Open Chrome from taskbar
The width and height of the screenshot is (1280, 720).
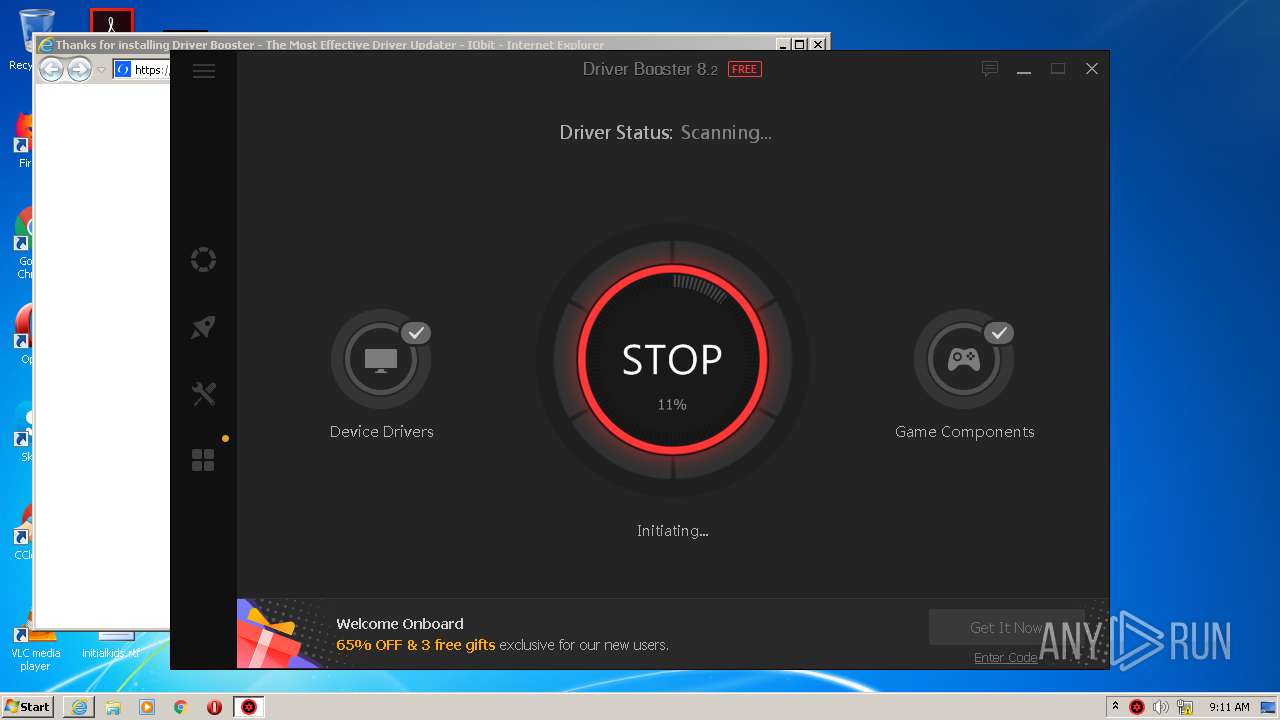point(181,707)
